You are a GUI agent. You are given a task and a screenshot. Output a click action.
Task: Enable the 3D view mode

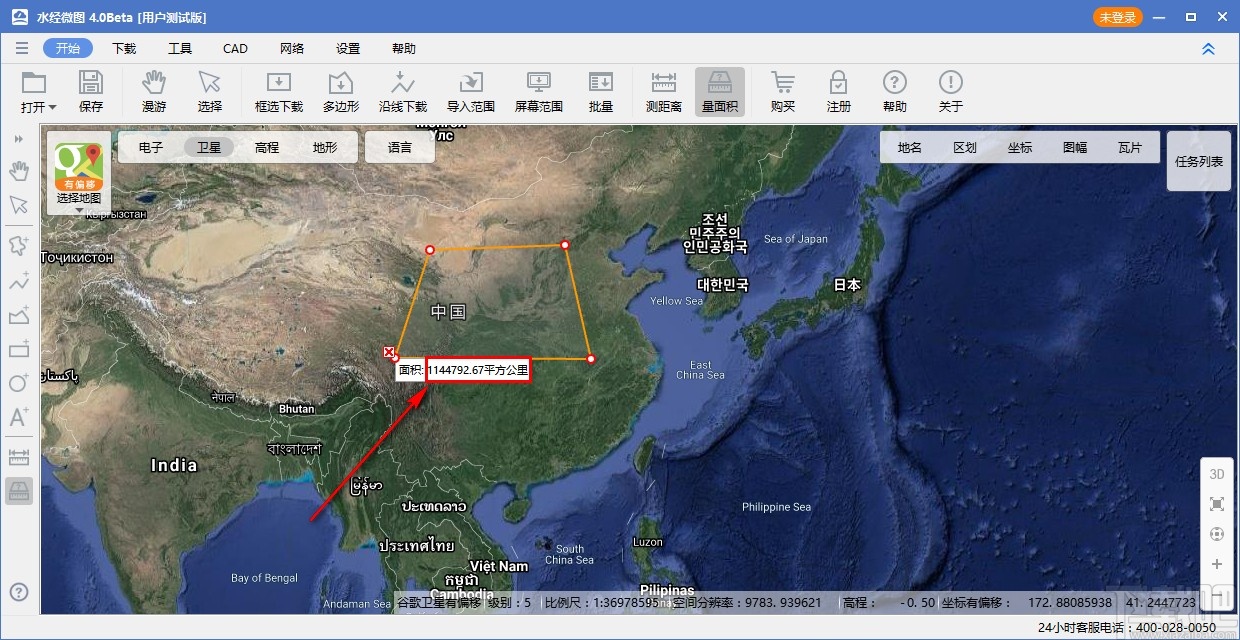1216,474
